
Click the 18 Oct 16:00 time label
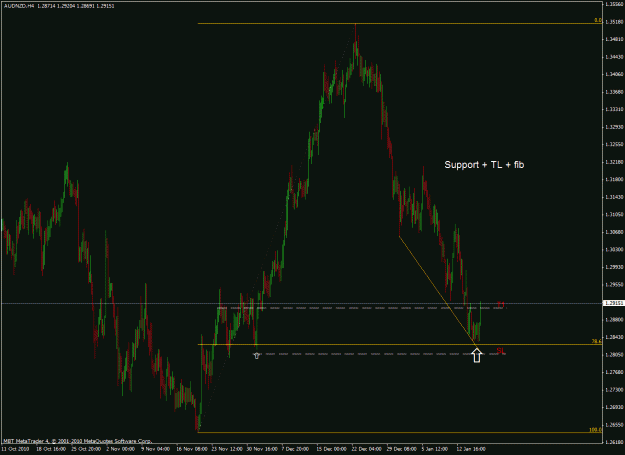tap(51, 449)
